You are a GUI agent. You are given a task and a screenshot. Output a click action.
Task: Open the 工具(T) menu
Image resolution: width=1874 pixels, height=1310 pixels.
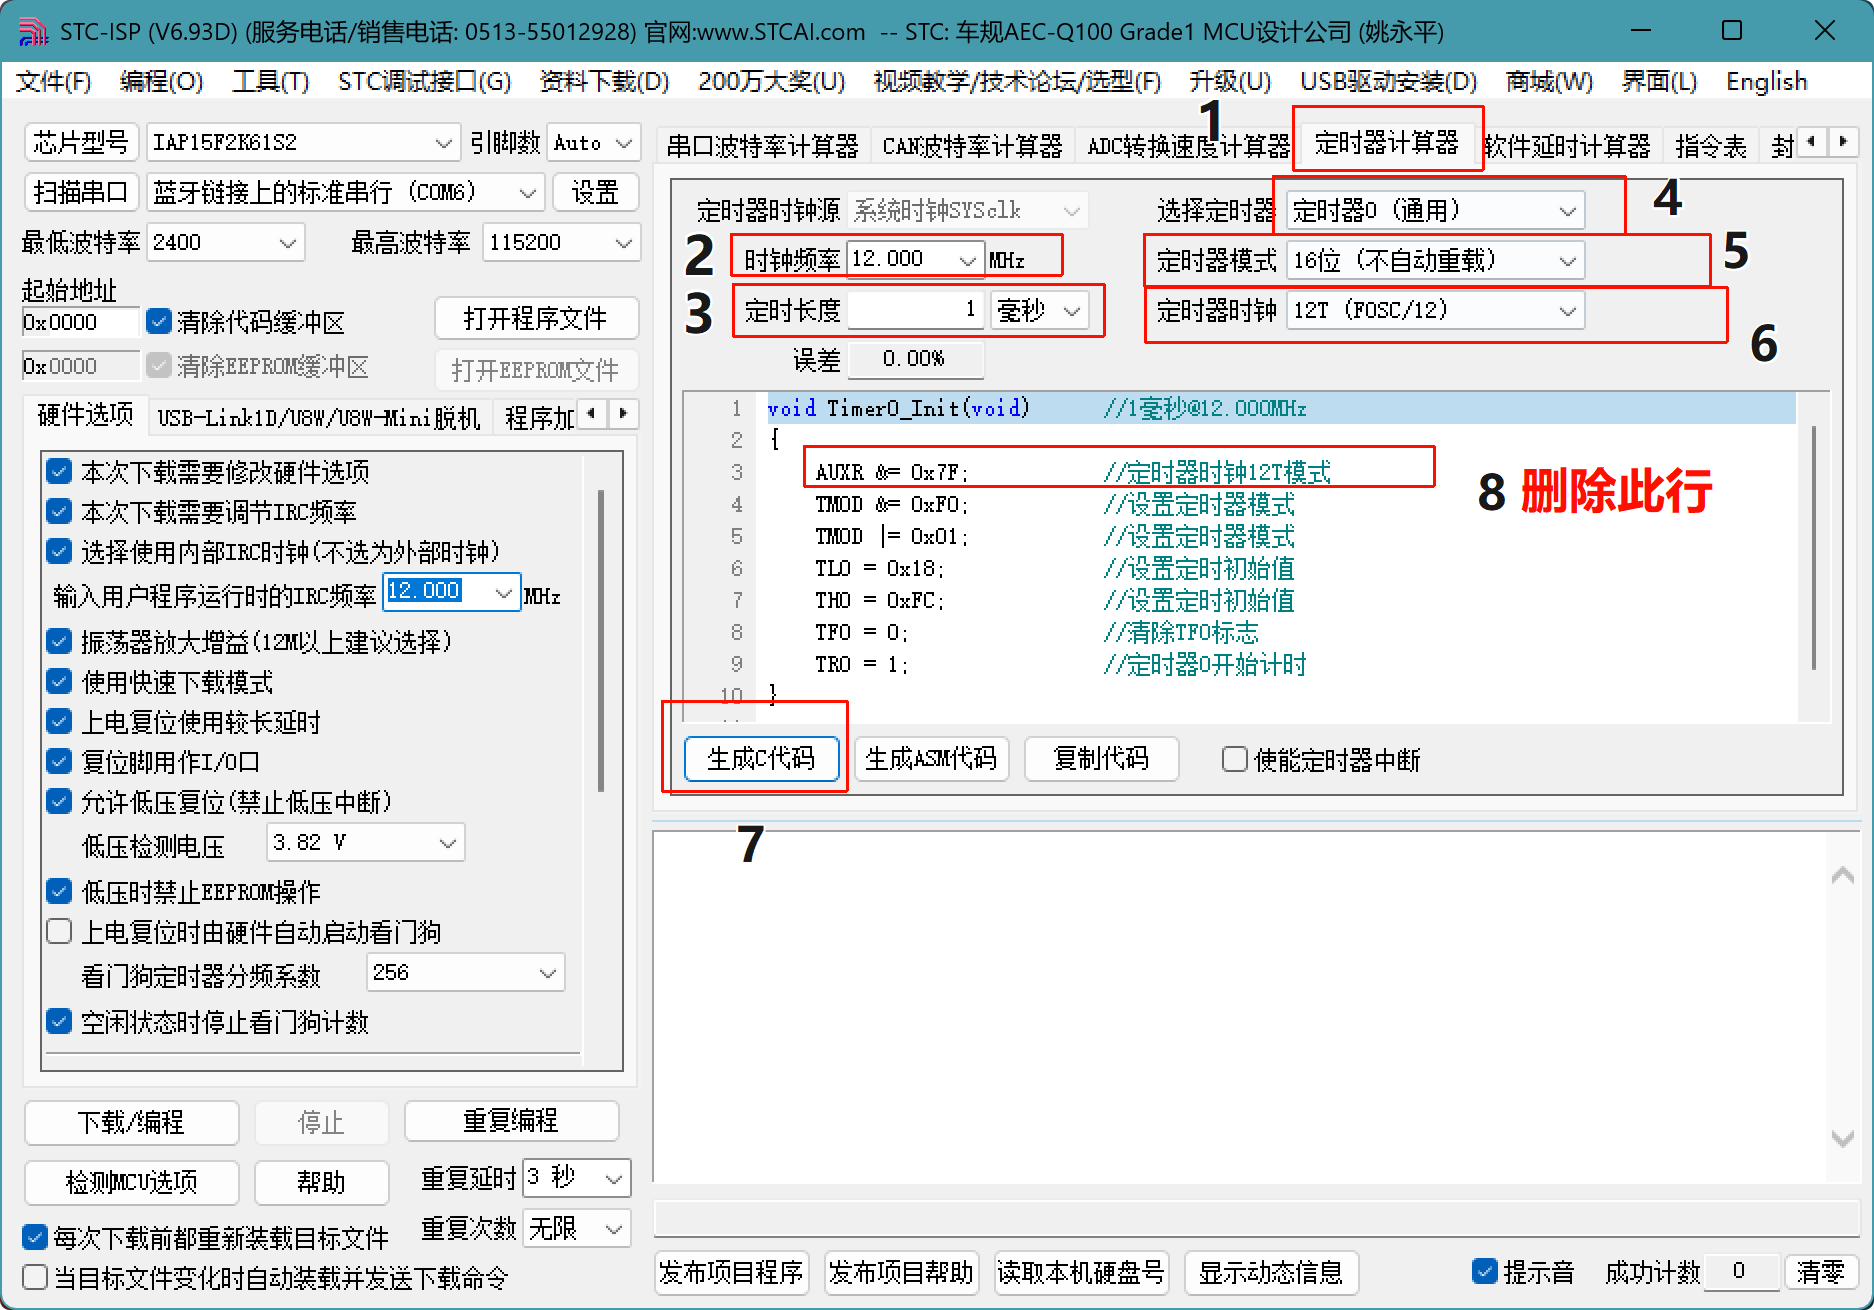pos(270,81)
